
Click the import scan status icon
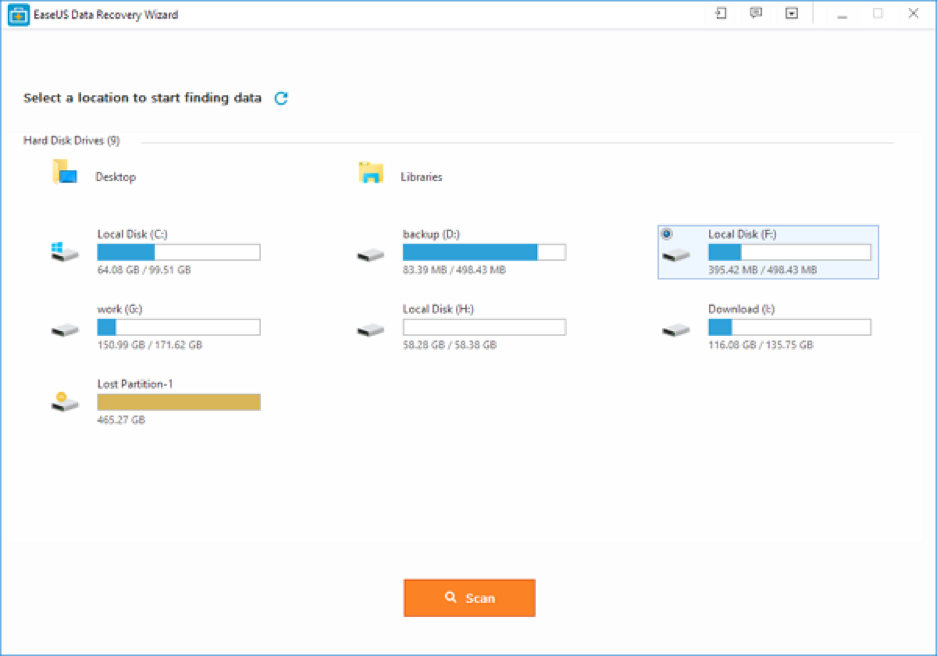(x=720, y=14)
